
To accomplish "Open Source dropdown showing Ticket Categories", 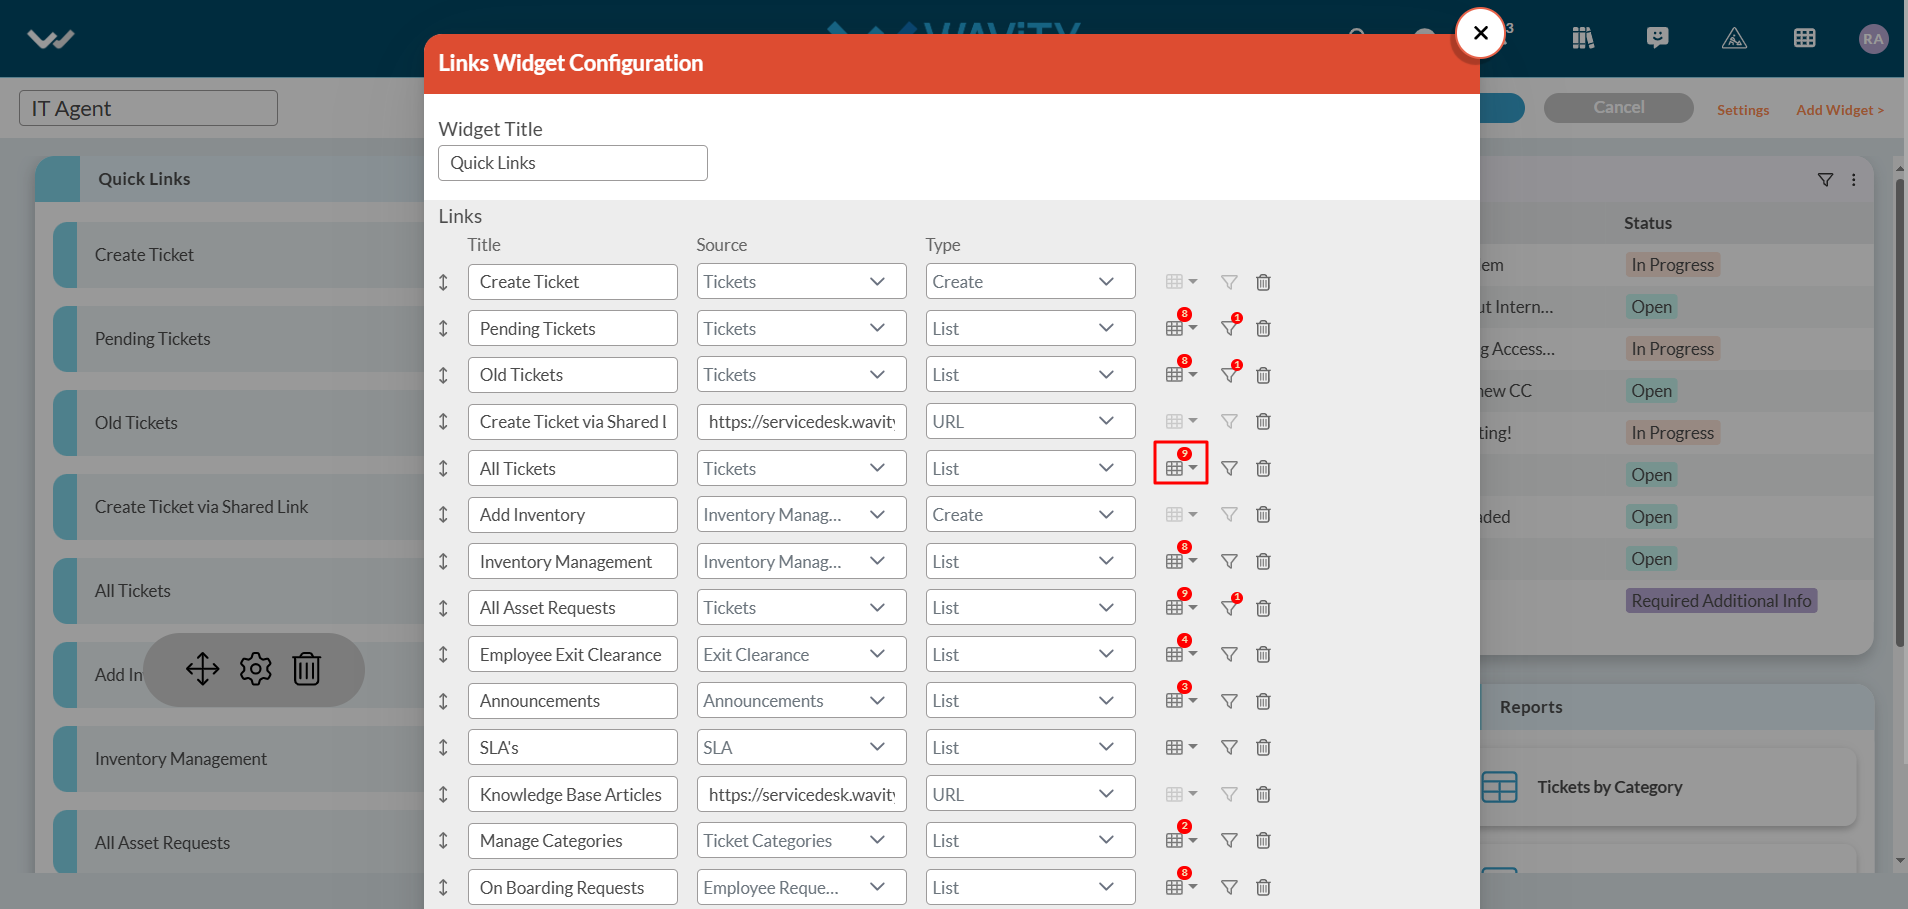I will (801, 841).
